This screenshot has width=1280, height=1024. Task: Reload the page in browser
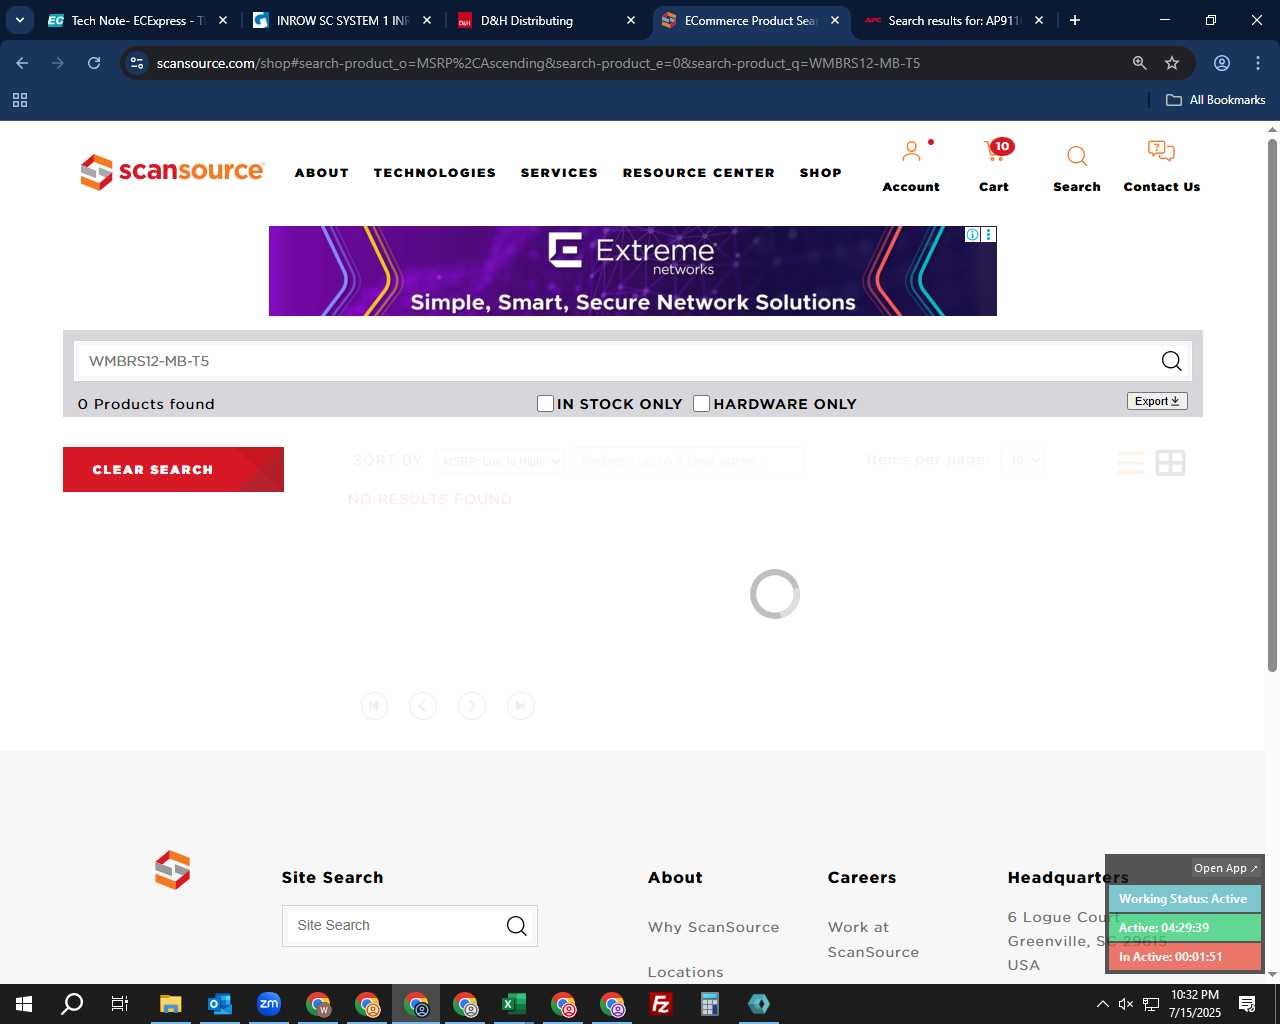pyautogui.click(x=94, y=63)
